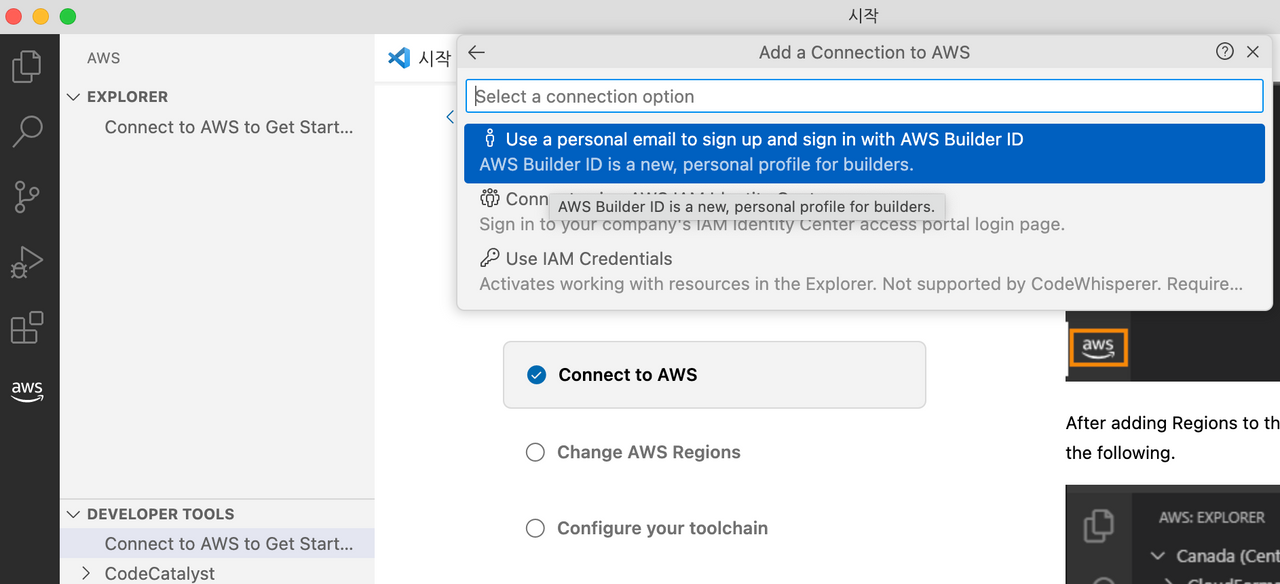The image size is (1280, 584).
Task: Go back using the quick pick arrow
Action: pos(476,52)
